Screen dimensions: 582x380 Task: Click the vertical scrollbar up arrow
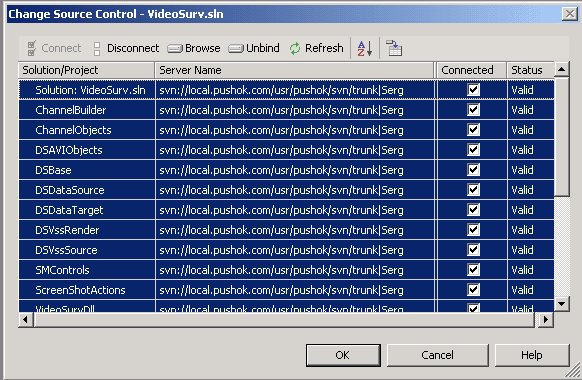point(562,69)
